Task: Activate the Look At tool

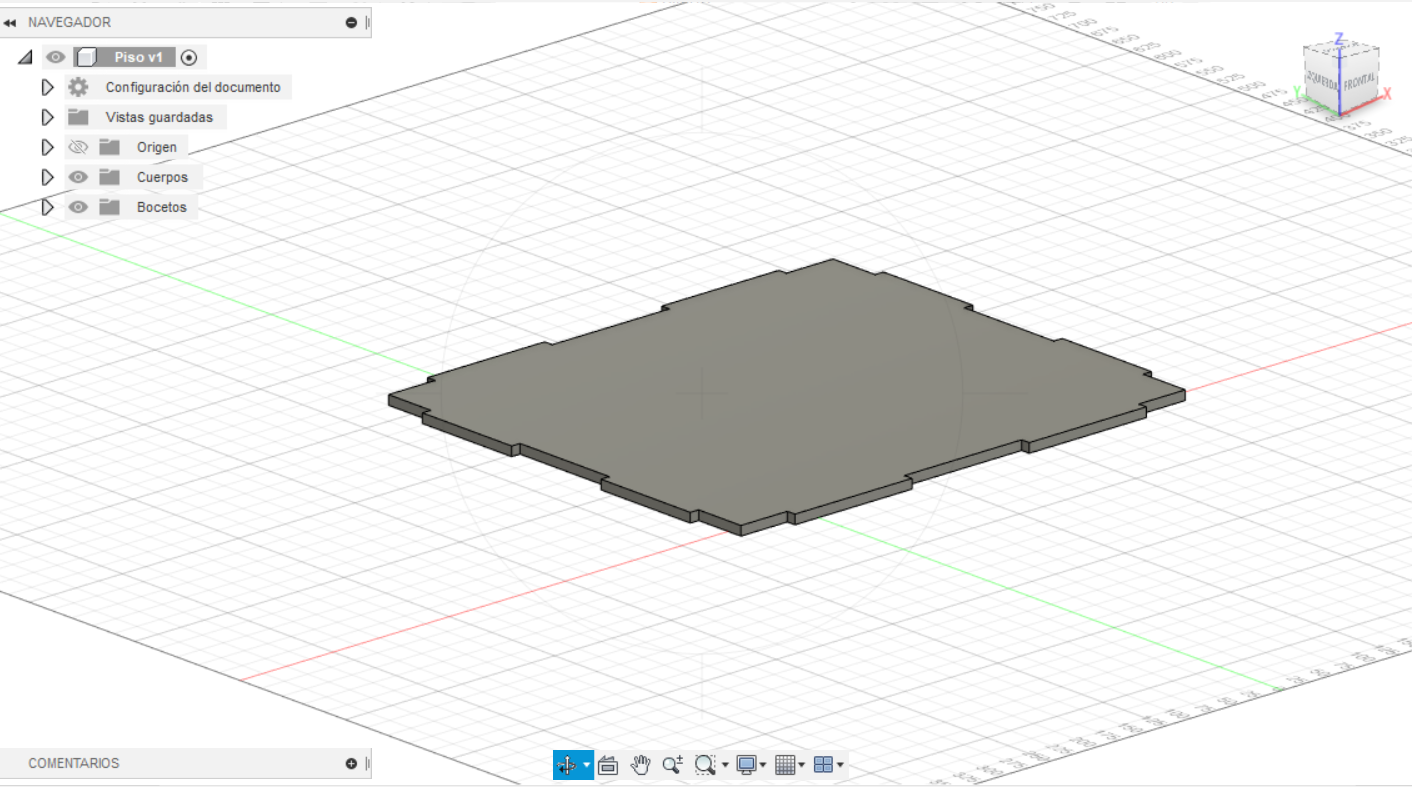Action: (x=608, y=765)
